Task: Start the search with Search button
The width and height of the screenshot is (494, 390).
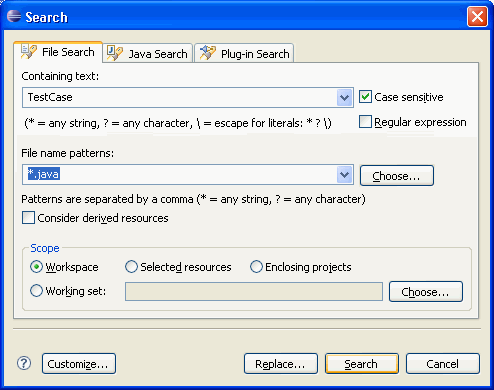Action: (x=362, y=364)
